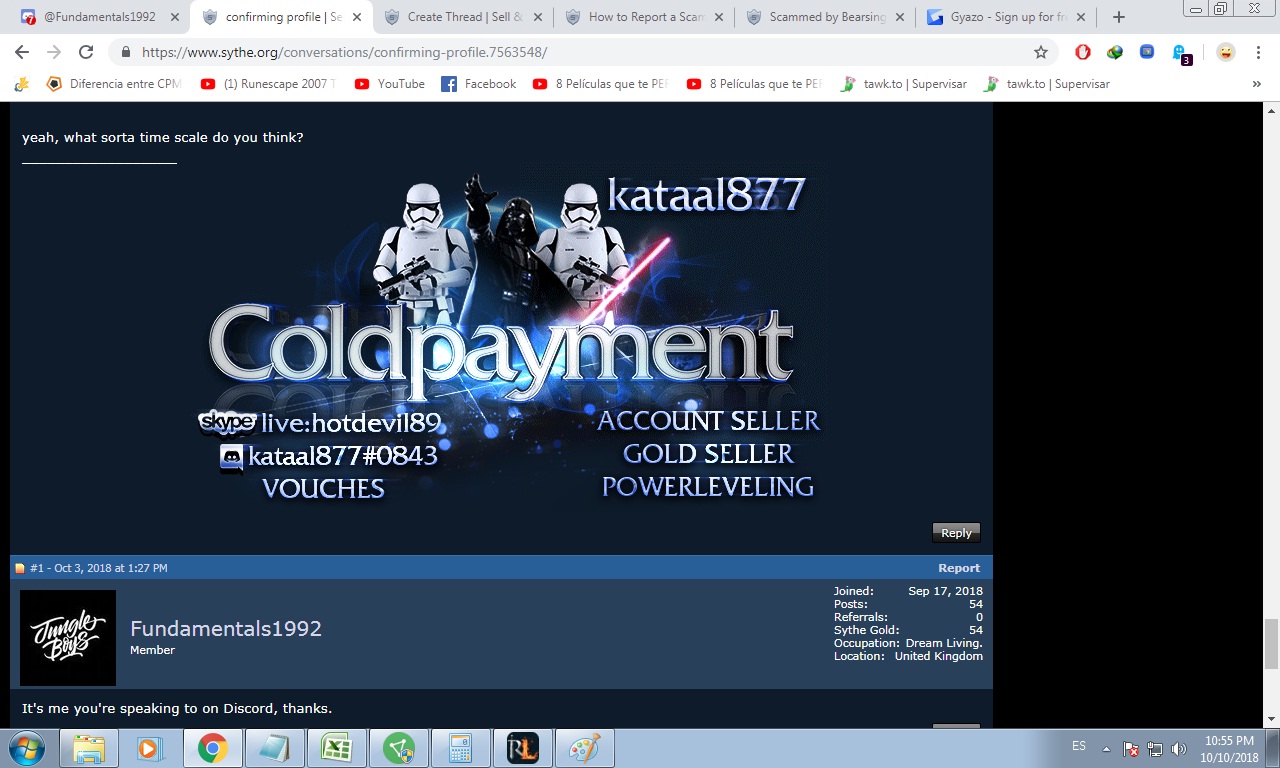Open RuneLite from the taskbar

point(522,749)
